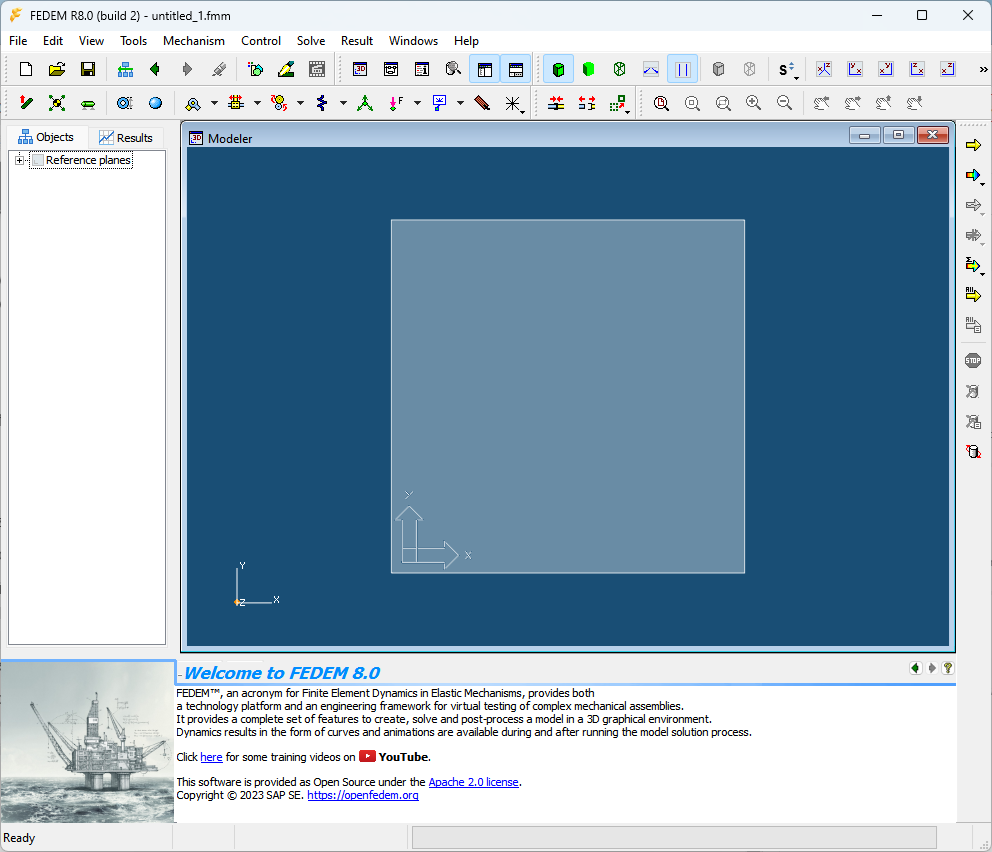Open the Help menu
Screen dimensions: 992x852
coord(466,40)
